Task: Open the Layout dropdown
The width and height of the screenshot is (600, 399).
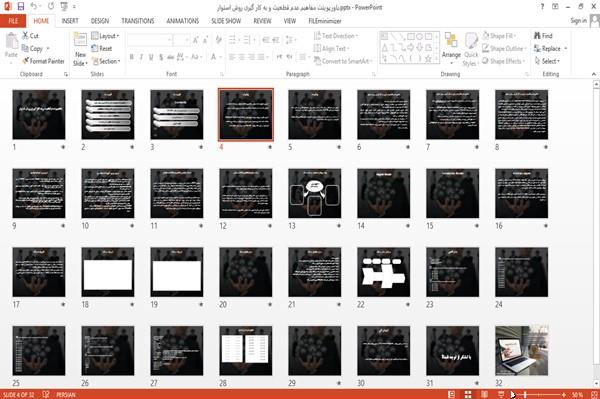Action: point(106,36)
